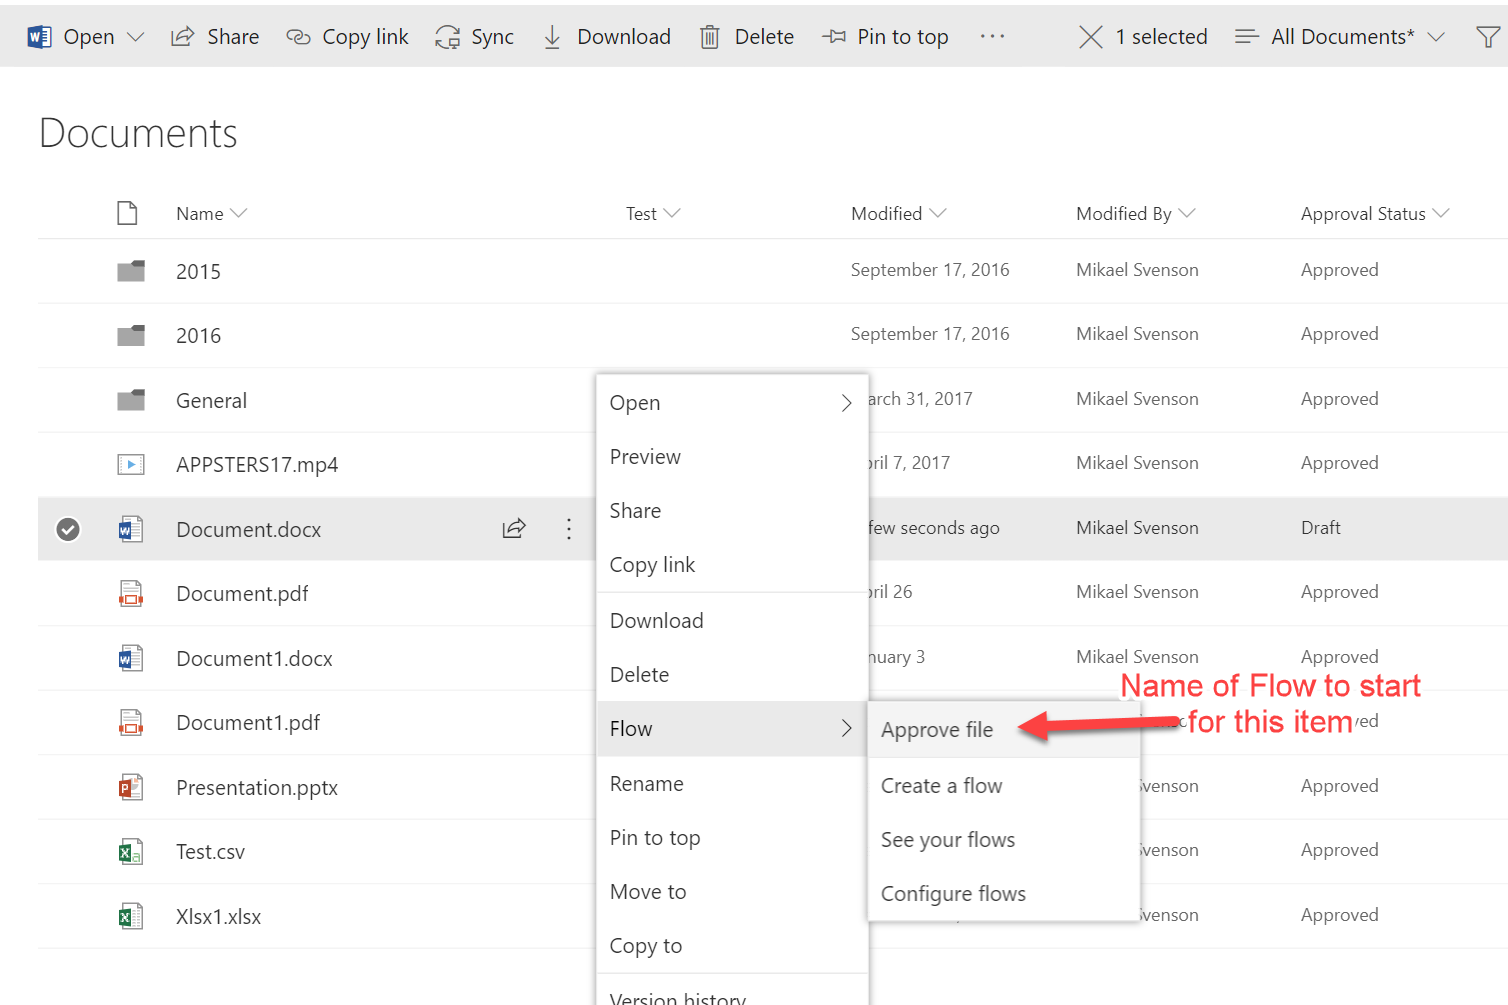The height and width of the screenshot is (1005, 1508).
Task: Open vertical ellipsis menu for Document.docx
Action: point(569,528)
